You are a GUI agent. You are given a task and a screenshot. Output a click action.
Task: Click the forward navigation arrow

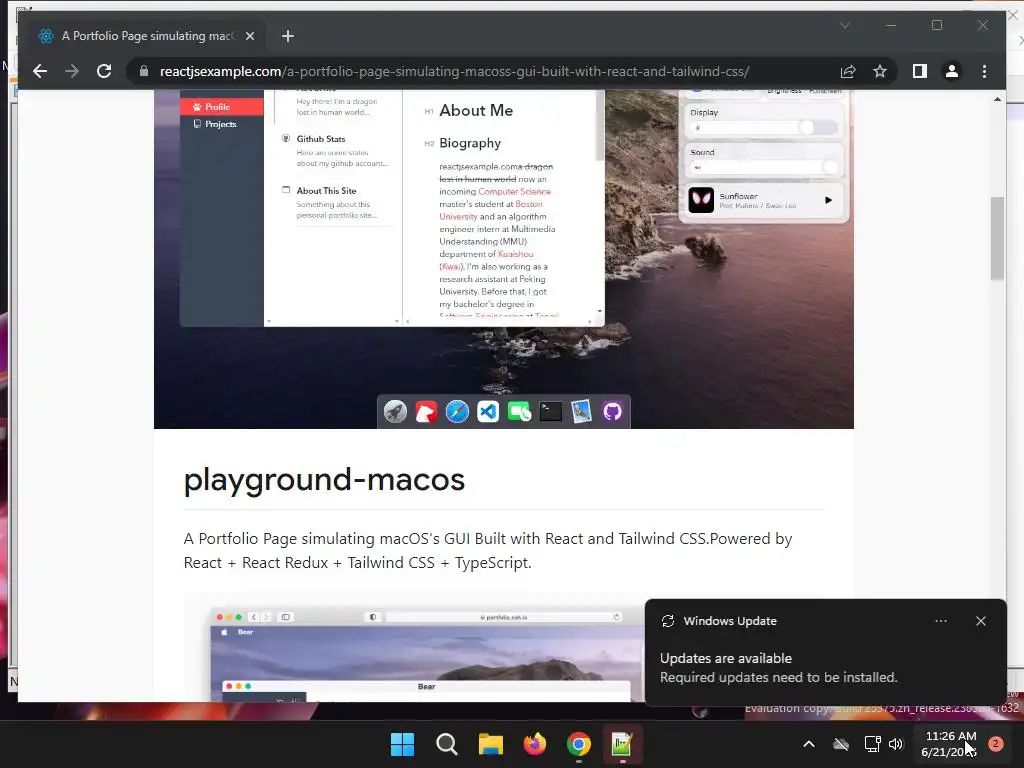[x=72, y=71]
